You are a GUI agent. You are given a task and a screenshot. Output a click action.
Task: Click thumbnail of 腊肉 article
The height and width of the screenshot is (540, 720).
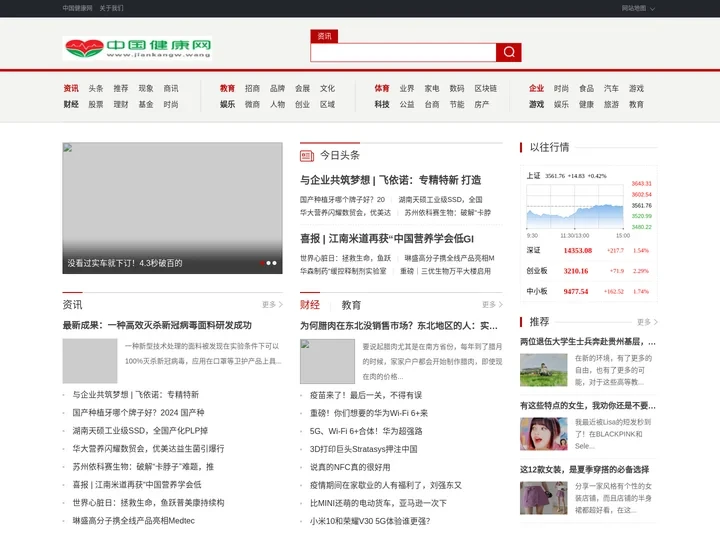(327, 361)
